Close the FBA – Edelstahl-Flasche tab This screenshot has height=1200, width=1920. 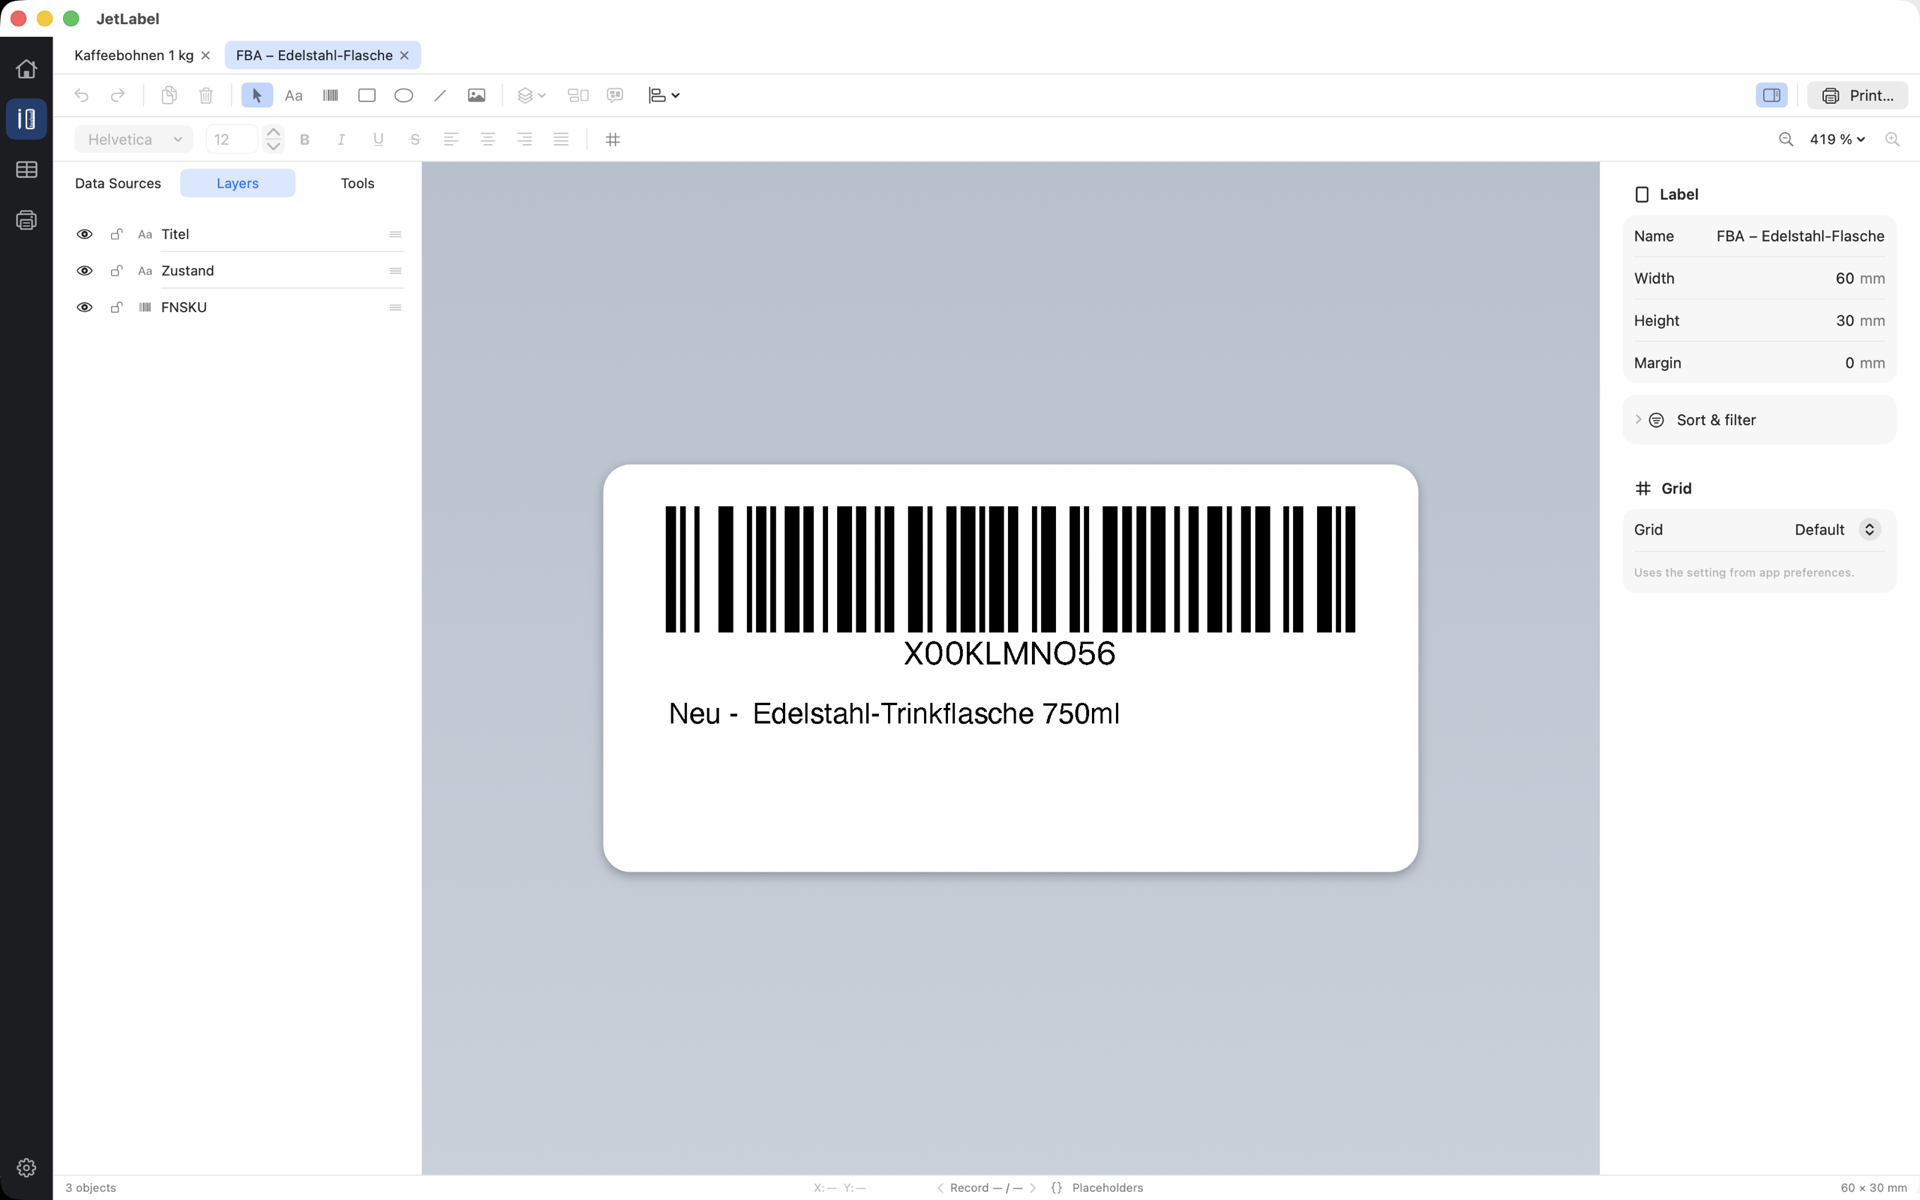(404, 55)
